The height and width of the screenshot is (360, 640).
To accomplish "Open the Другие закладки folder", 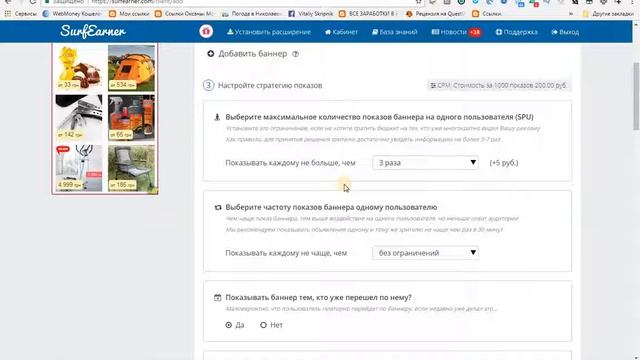I will (609, 13).
